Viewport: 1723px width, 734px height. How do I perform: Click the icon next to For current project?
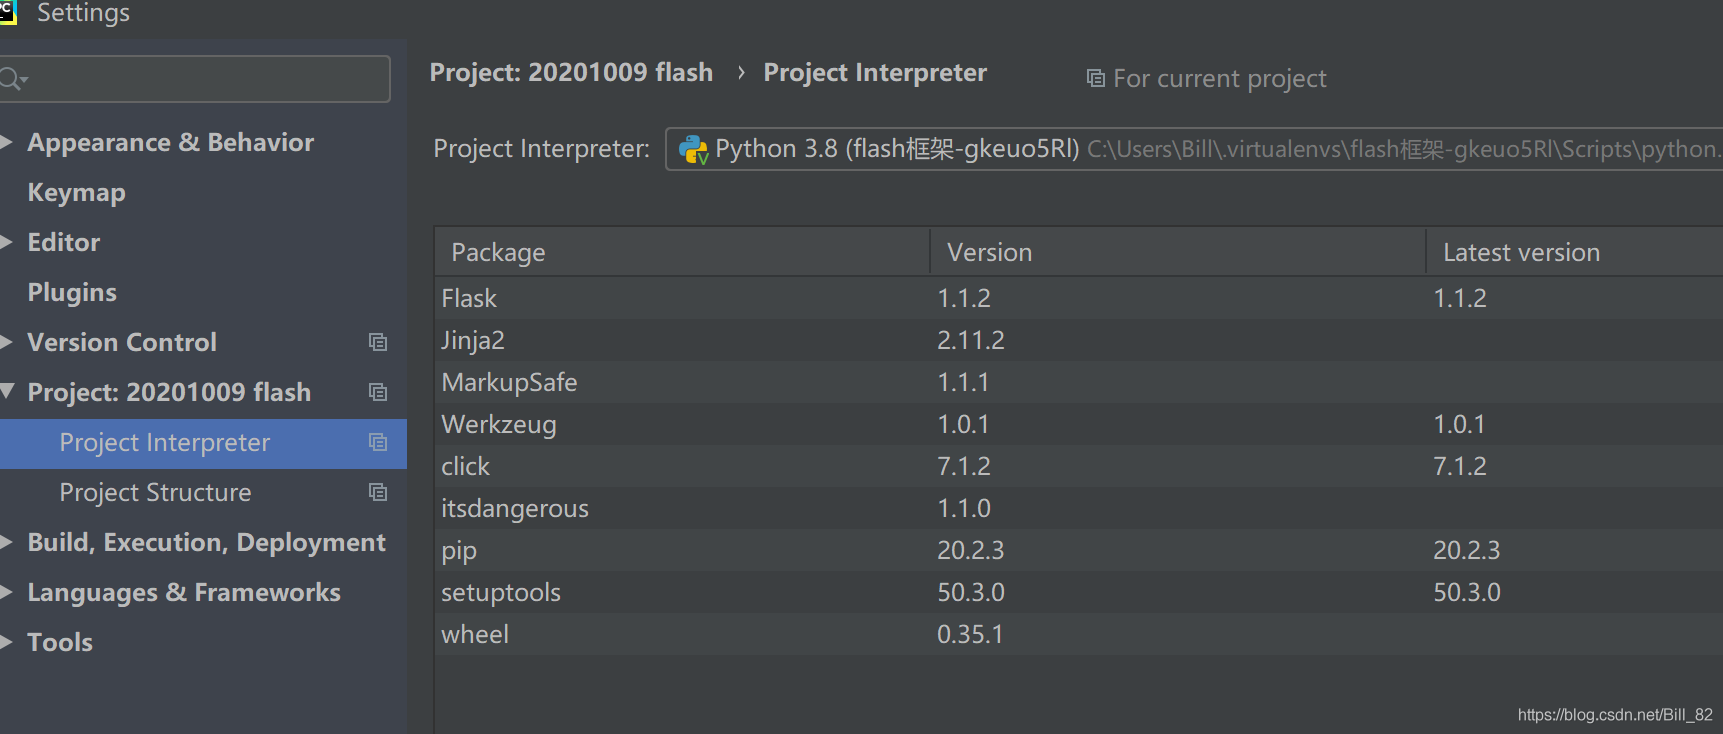(x=1096, y=78)
